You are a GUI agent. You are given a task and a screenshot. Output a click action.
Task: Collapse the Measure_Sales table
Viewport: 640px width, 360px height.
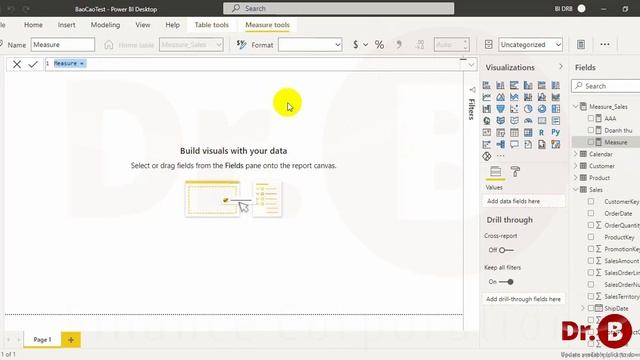[576, 107]
